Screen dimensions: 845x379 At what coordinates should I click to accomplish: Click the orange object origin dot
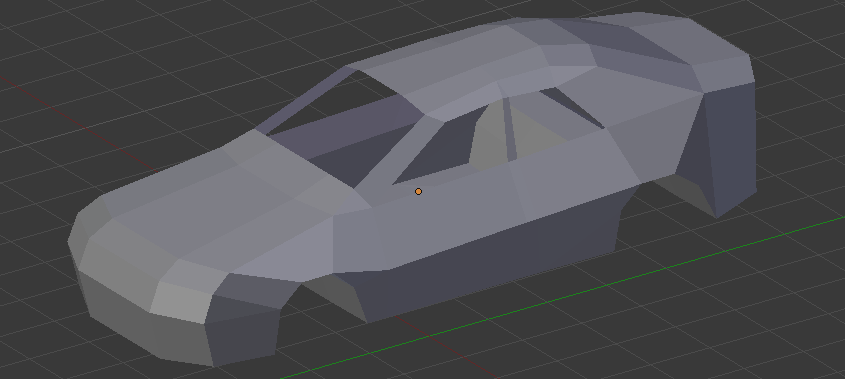tap(419, 191)
